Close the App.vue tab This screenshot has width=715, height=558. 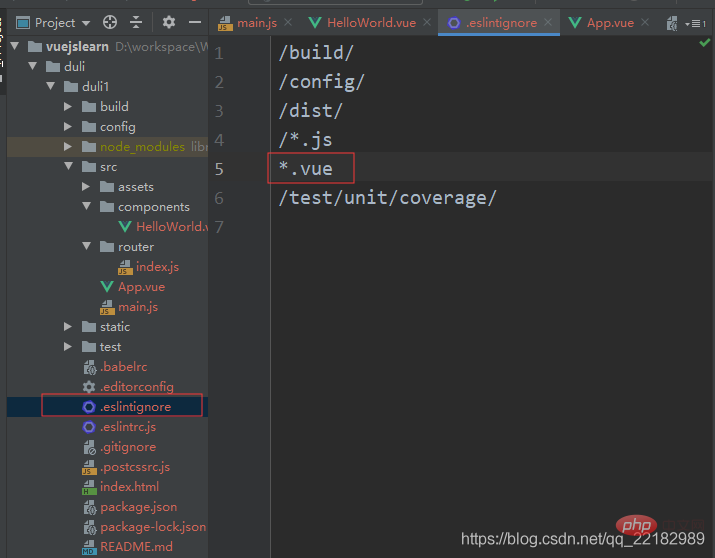click(x=645, y=22)
